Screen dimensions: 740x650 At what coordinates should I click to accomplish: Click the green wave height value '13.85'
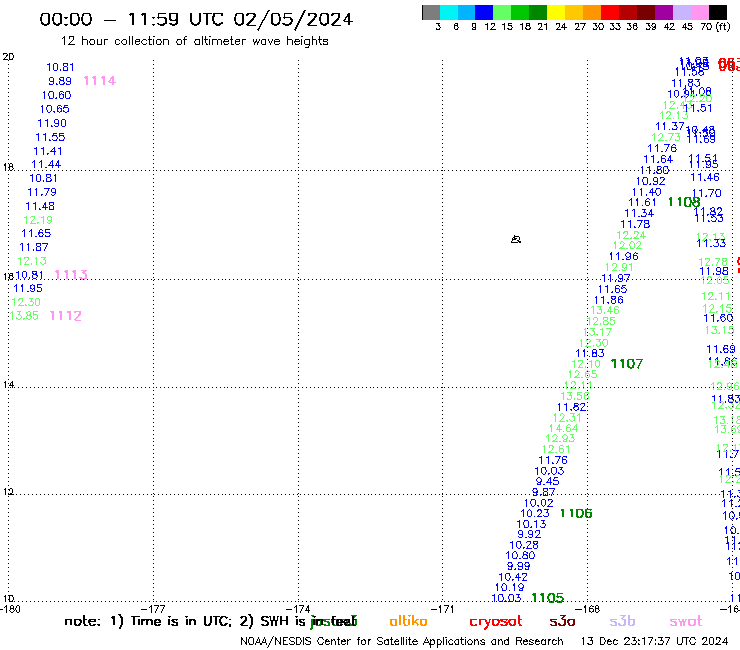(x=24, y=316)
